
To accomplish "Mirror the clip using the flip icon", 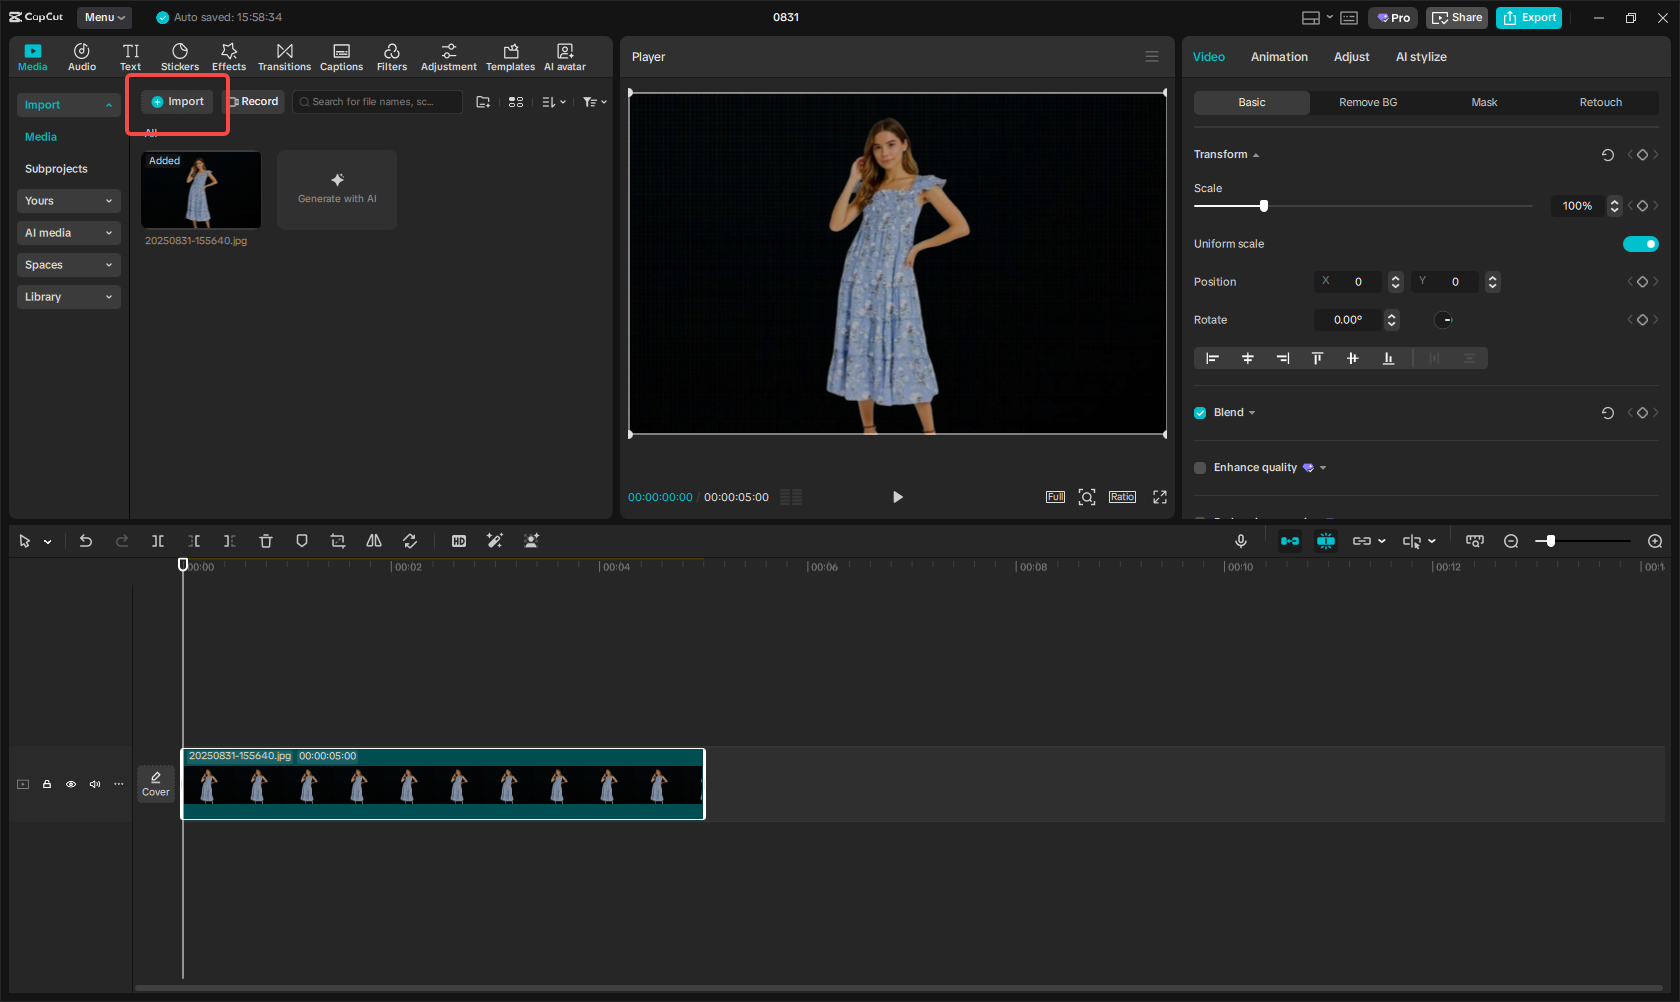I will pyautogui.click(x=373, y=541).
